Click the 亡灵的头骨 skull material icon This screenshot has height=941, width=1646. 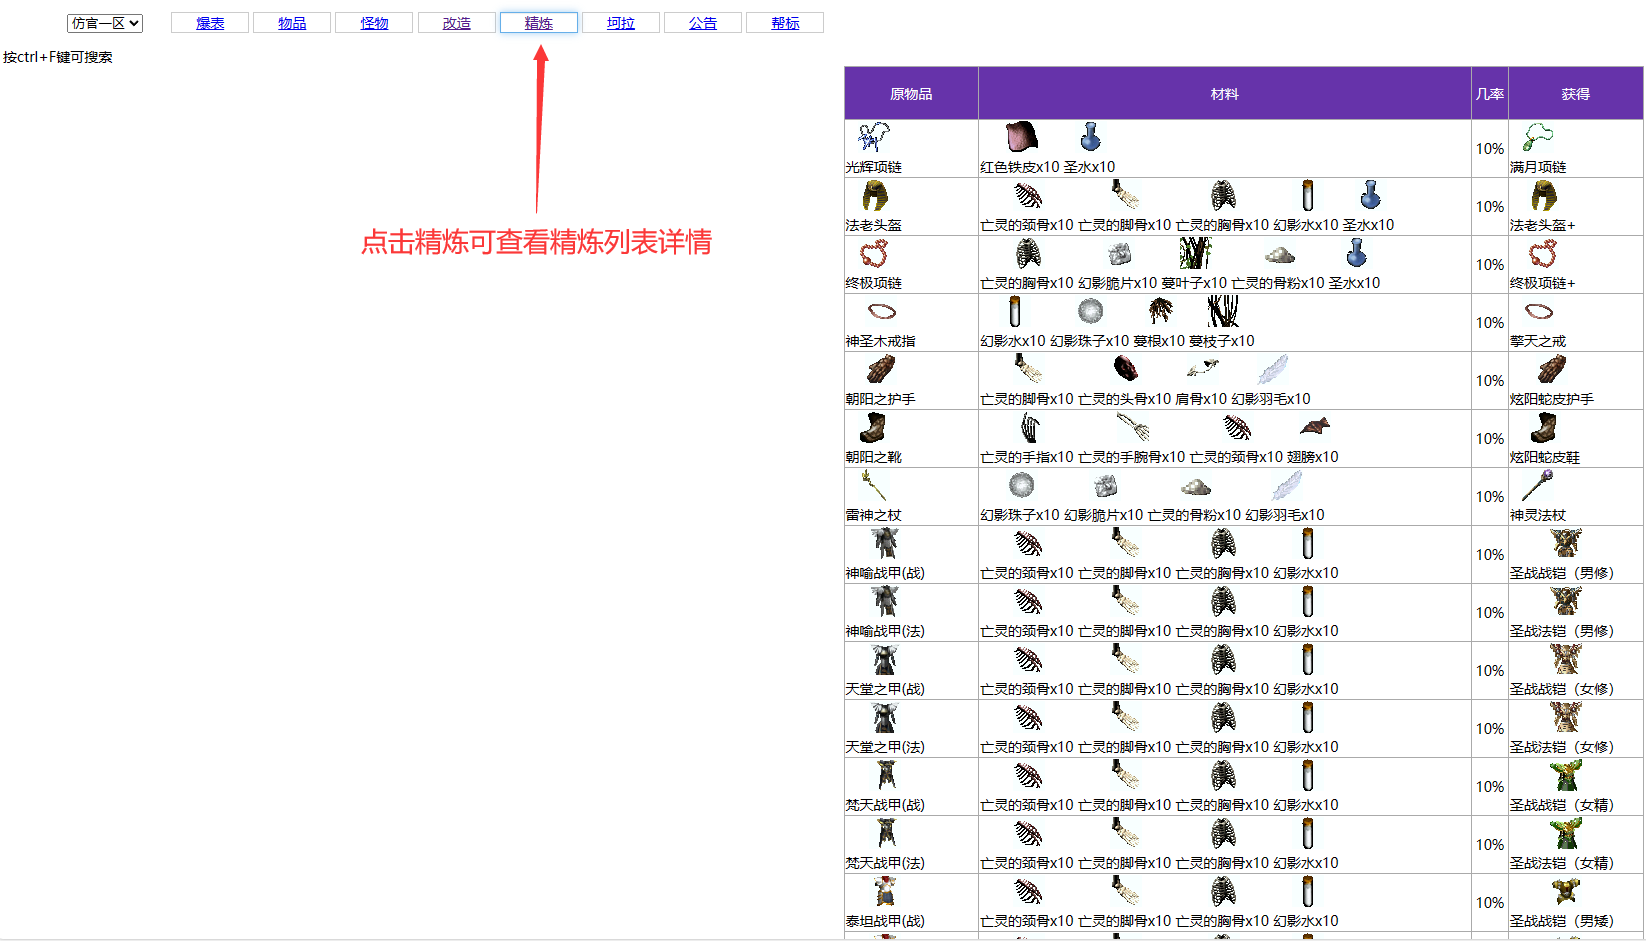(1126, 369)
